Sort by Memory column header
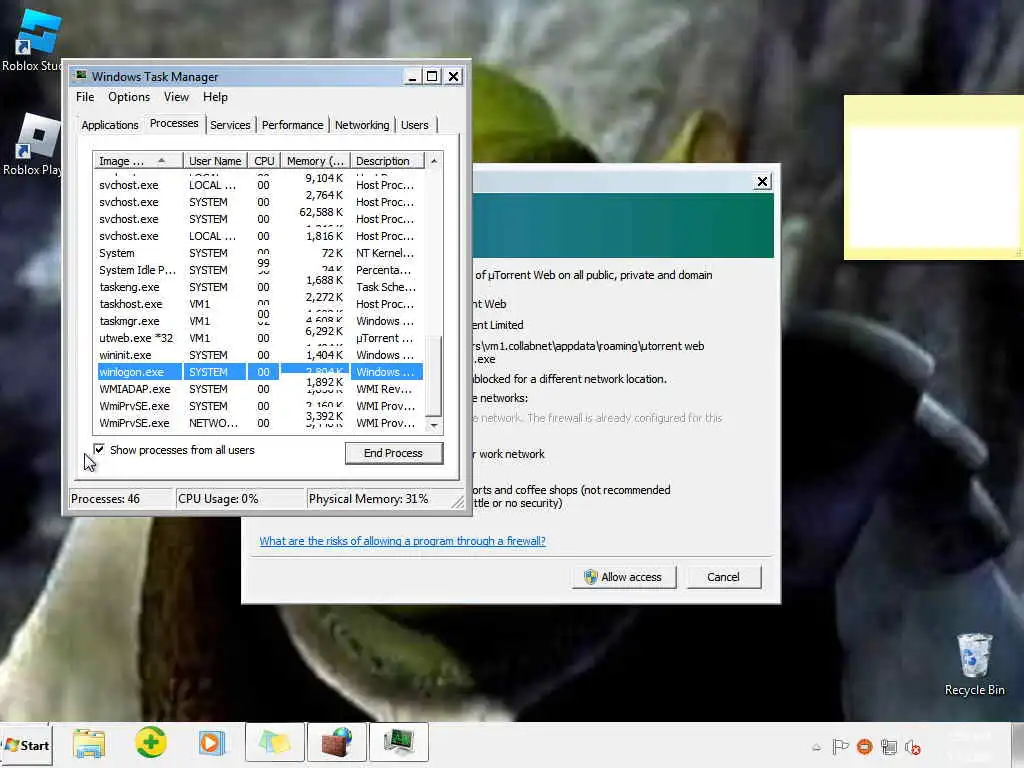The height and width of the screenshot is (768, 1024). coord(315,161)
